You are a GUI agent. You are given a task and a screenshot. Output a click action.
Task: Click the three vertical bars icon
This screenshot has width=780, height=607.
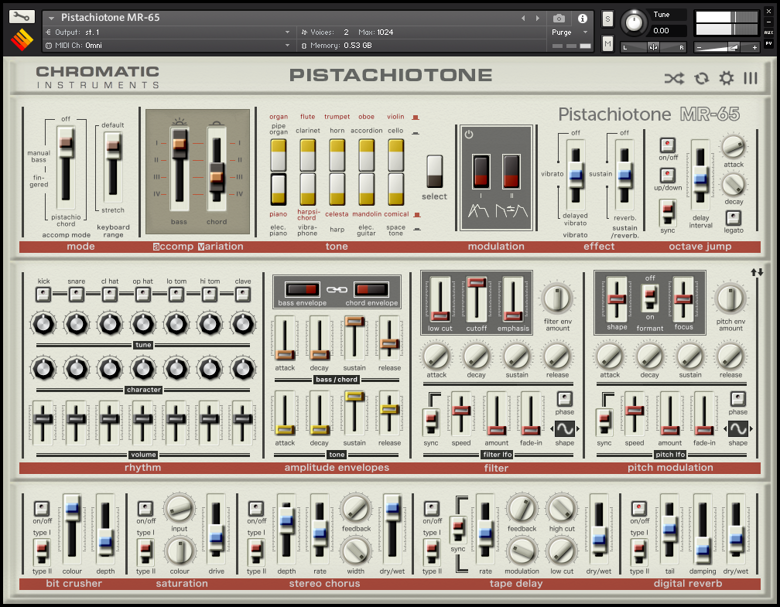click(x=750, y=78)
